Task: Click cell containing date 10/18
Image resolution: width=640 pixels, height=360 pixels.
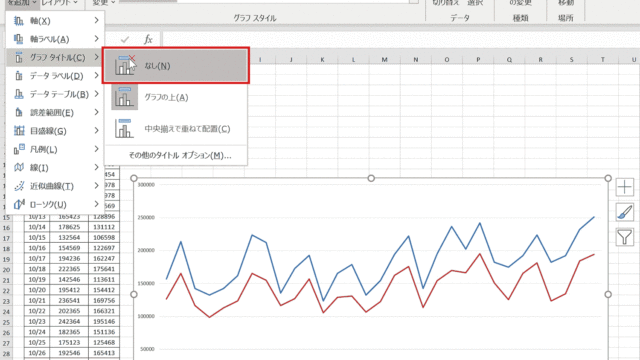Action: 37,269
